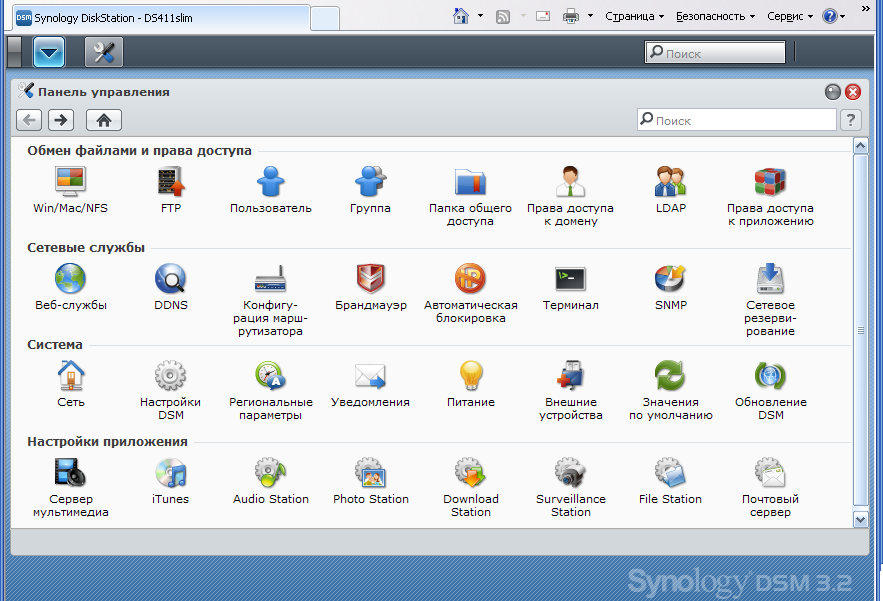Select the Synology DiskStation browser tab
The width and height of the screenshot is (883, 601).
pyautogui.click(x=161, y=18)
